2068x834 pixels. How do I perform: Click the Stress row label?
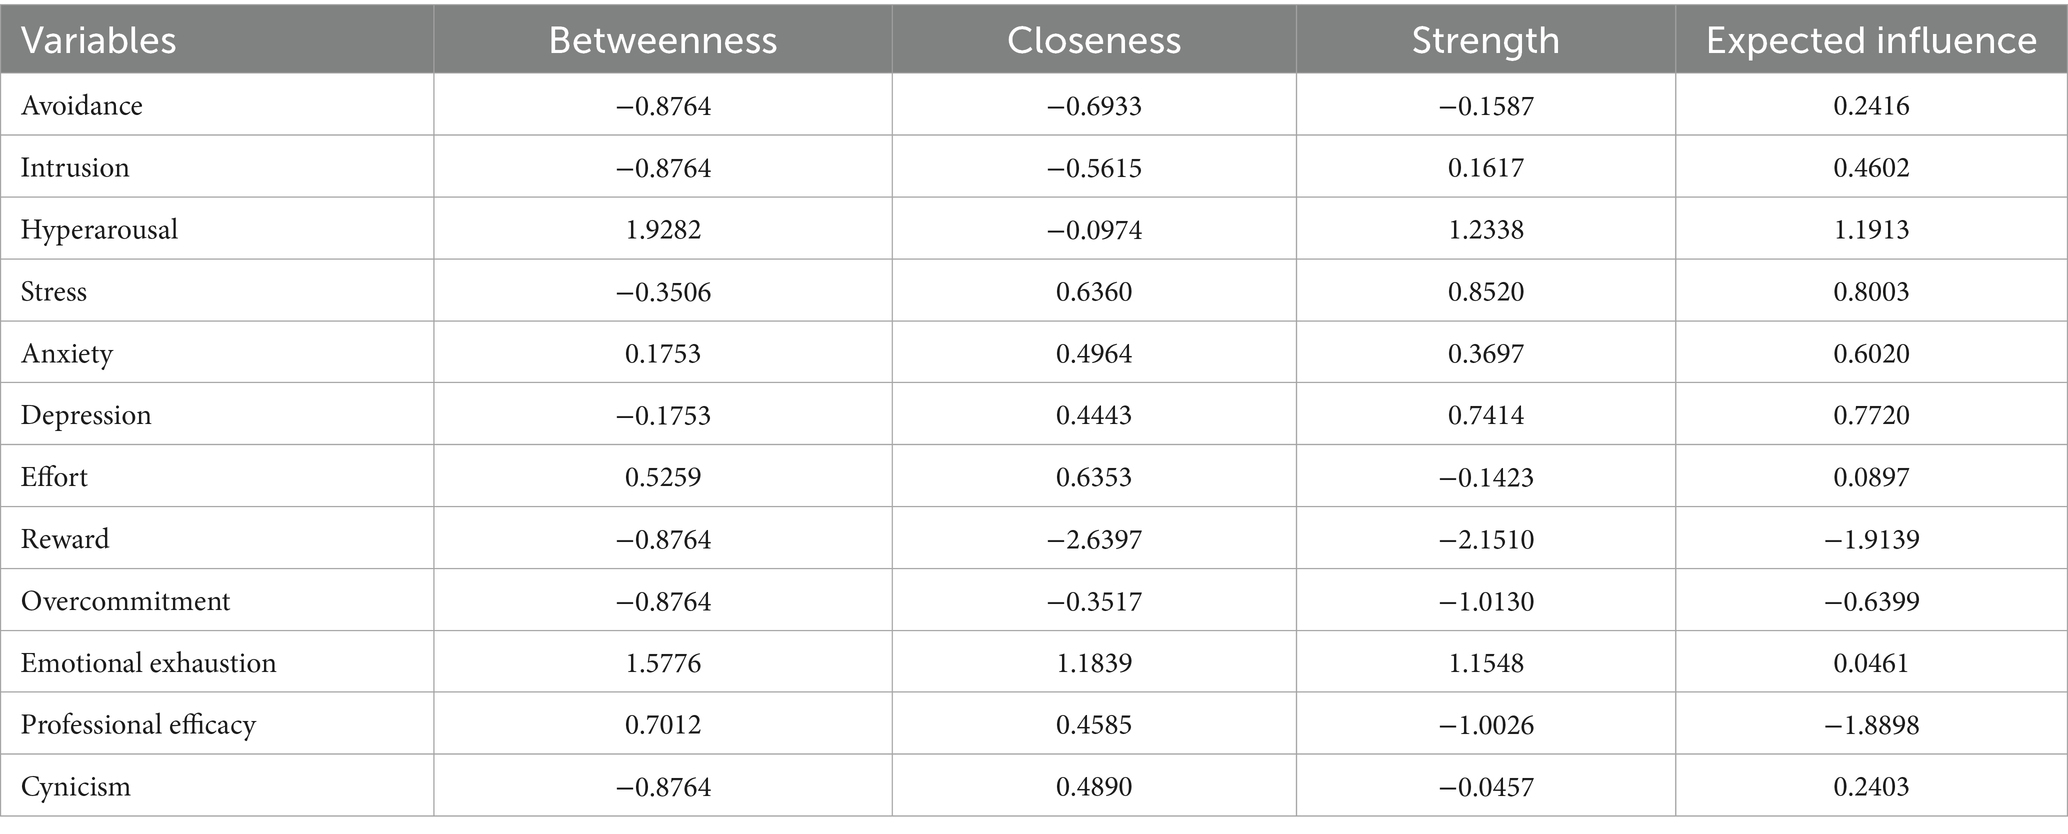[54, 292]
